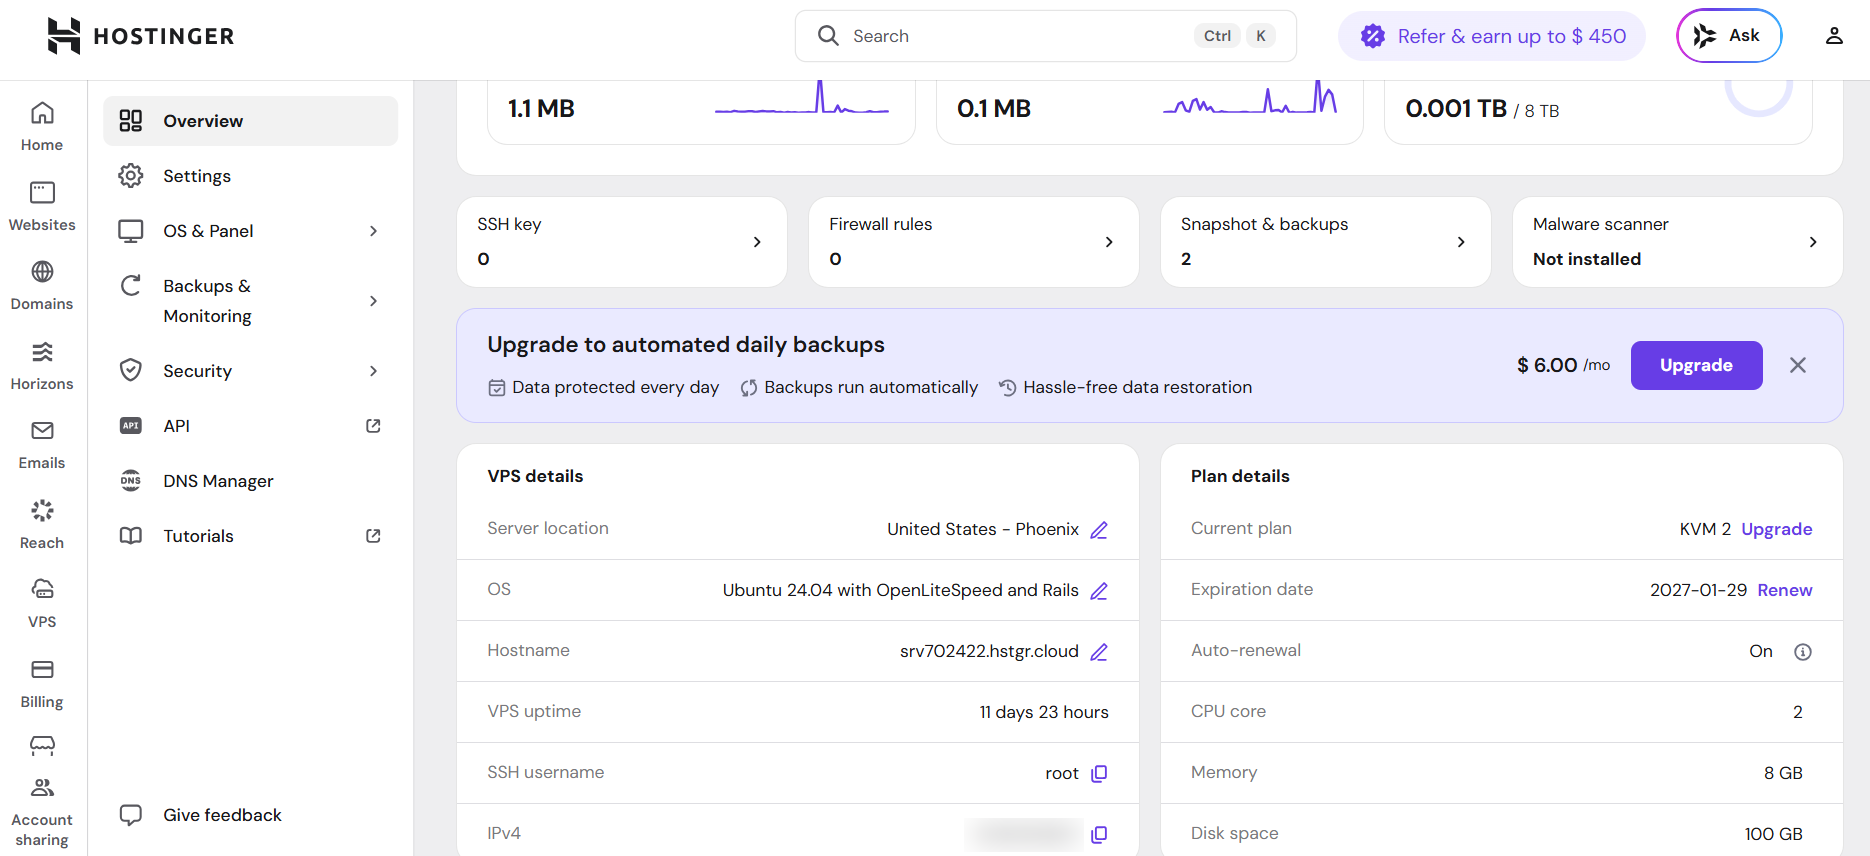Click the 0.001 TB bandwidth value

coord(1456,109)
